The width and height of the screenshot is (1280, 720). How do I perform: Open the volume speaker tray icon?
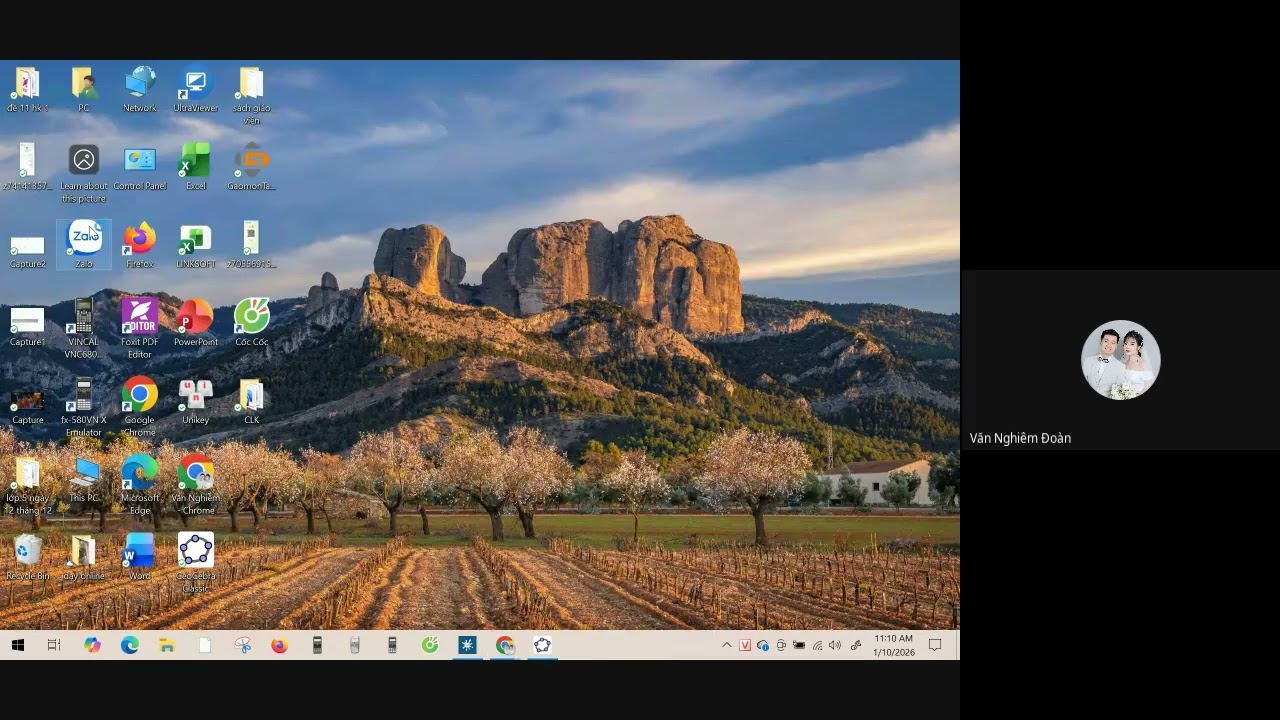coord(835,646)
